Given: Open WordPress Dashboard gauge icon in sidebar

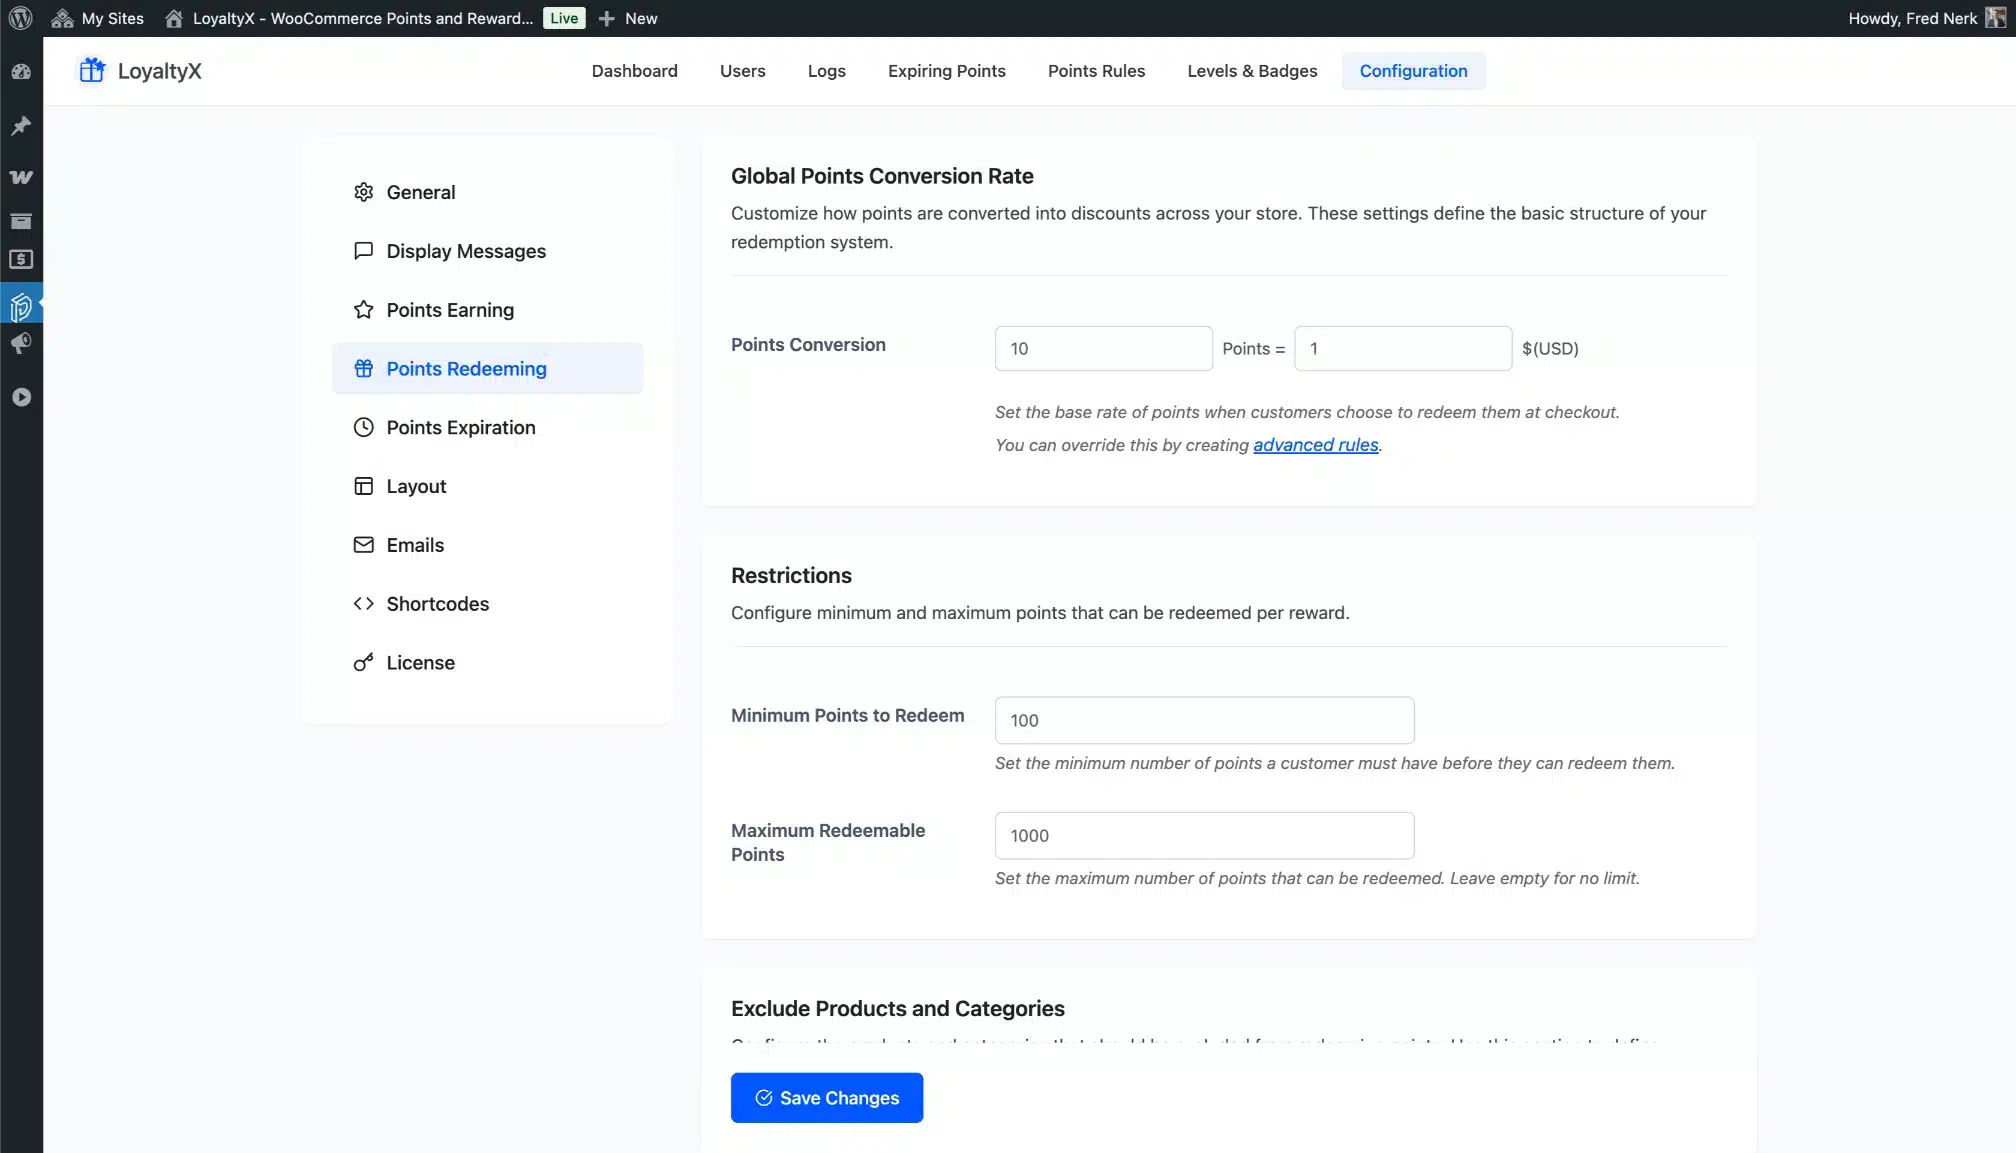Looking at the screenshot, I should [x=21, y=72].
